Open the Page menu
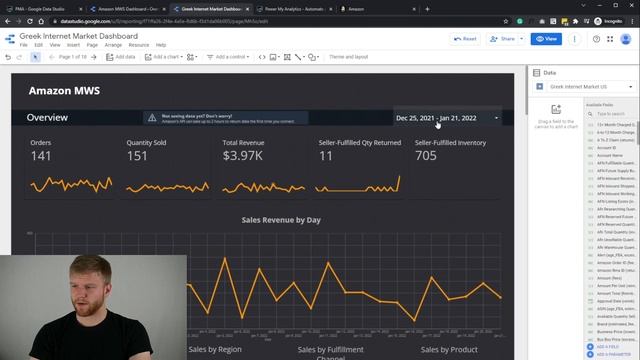 [92, 45]
